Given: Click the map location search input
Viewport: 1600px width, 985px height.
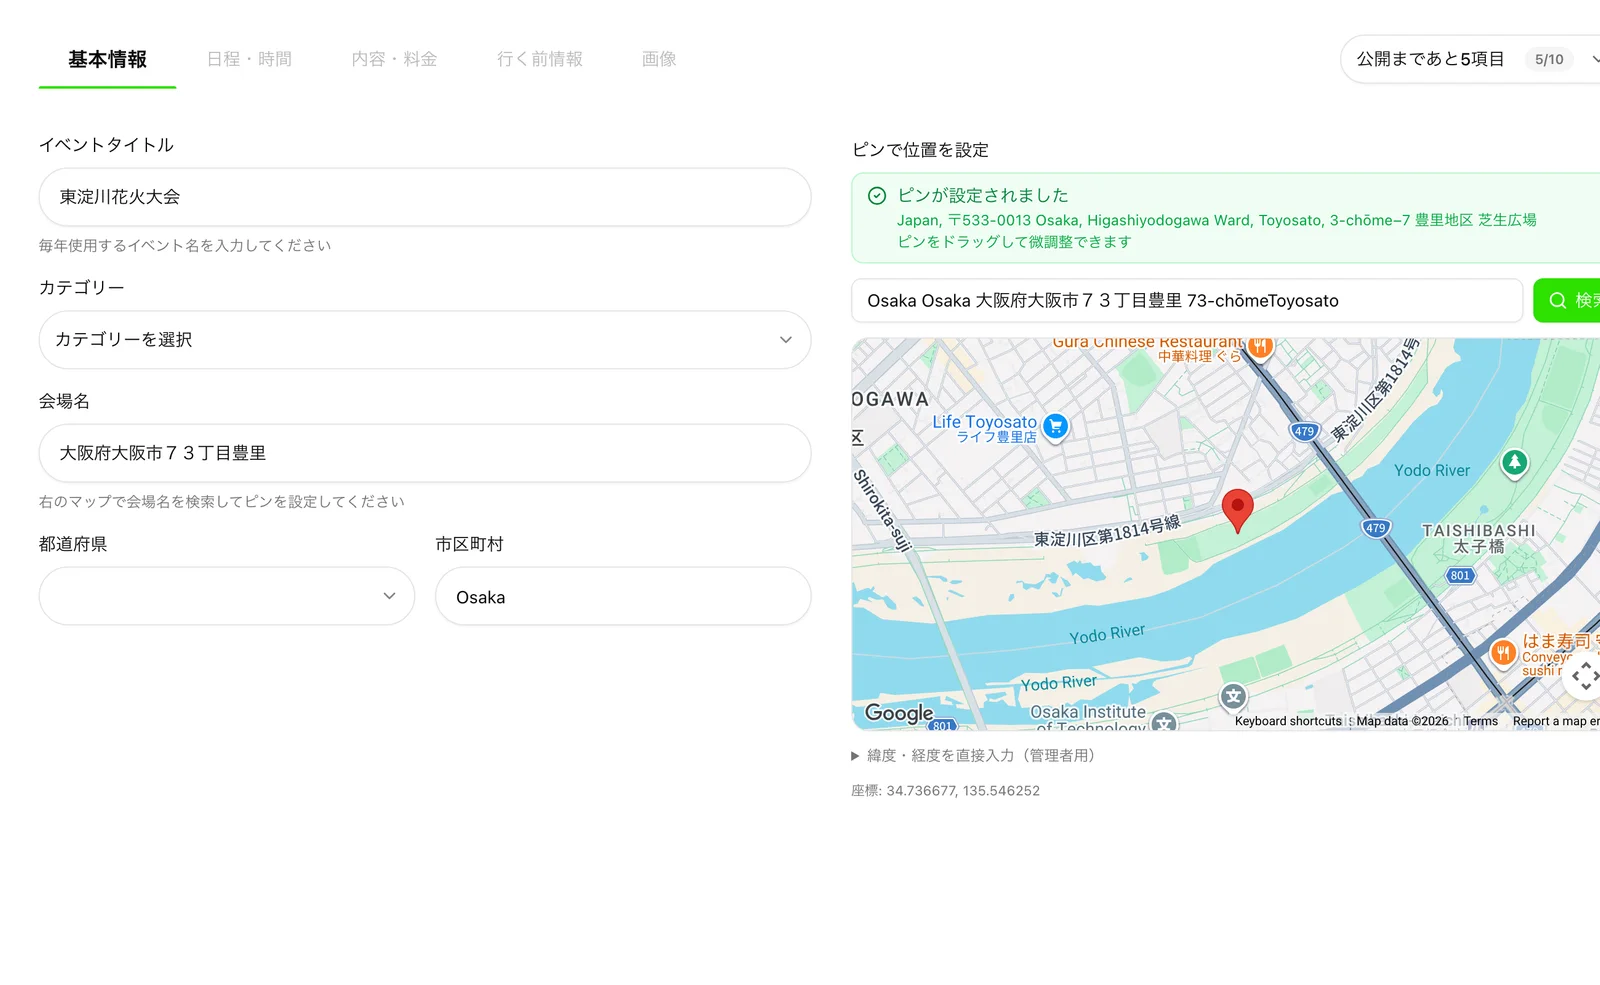Looking at the screenshot, I should 1187,300.
